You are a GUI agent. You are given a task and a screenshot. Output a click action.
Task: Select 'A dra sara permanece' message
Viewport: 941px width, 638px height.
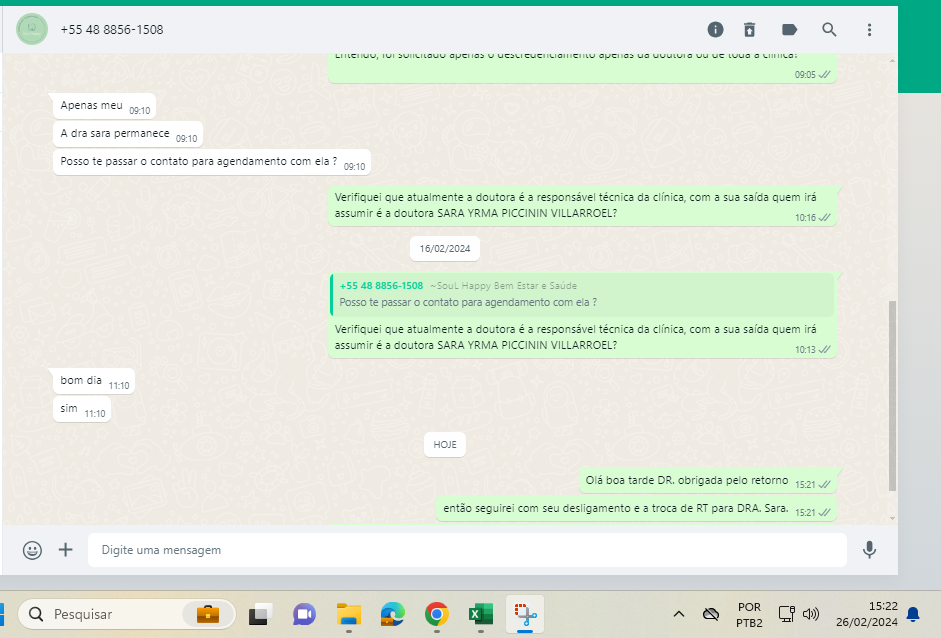click(128, 134)
